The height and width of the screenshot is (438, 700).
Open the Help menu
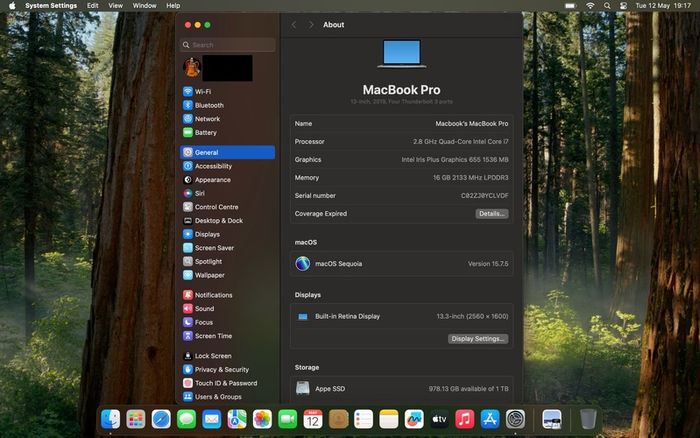pyautogui.click(x=173, y=5)
